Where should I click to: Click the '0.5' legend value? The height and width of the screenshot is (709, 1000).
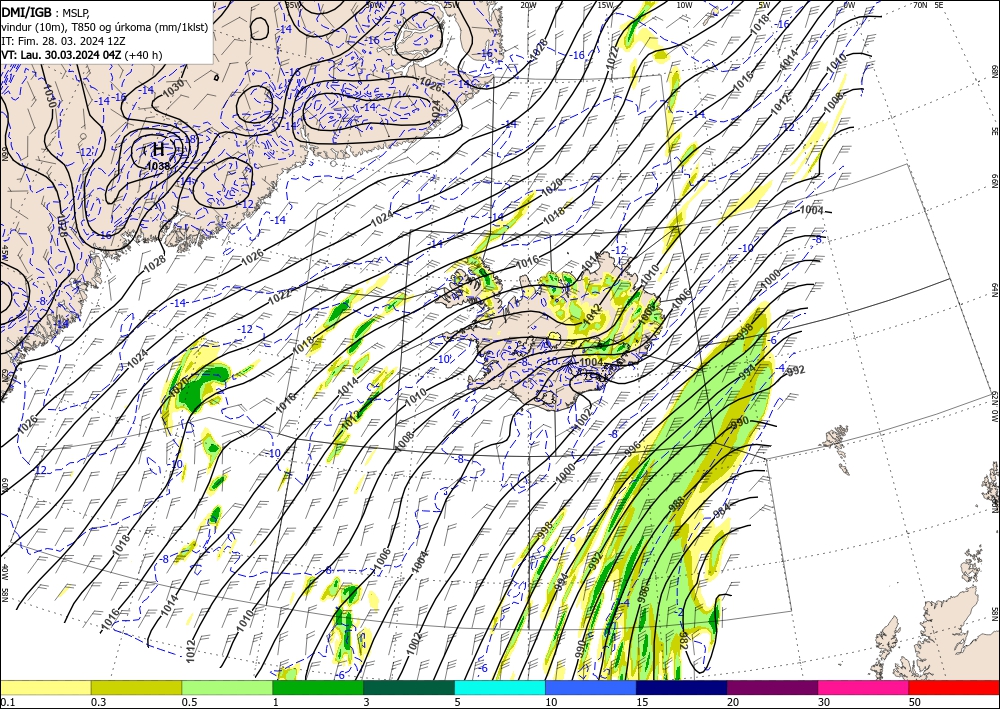(189, 702)
